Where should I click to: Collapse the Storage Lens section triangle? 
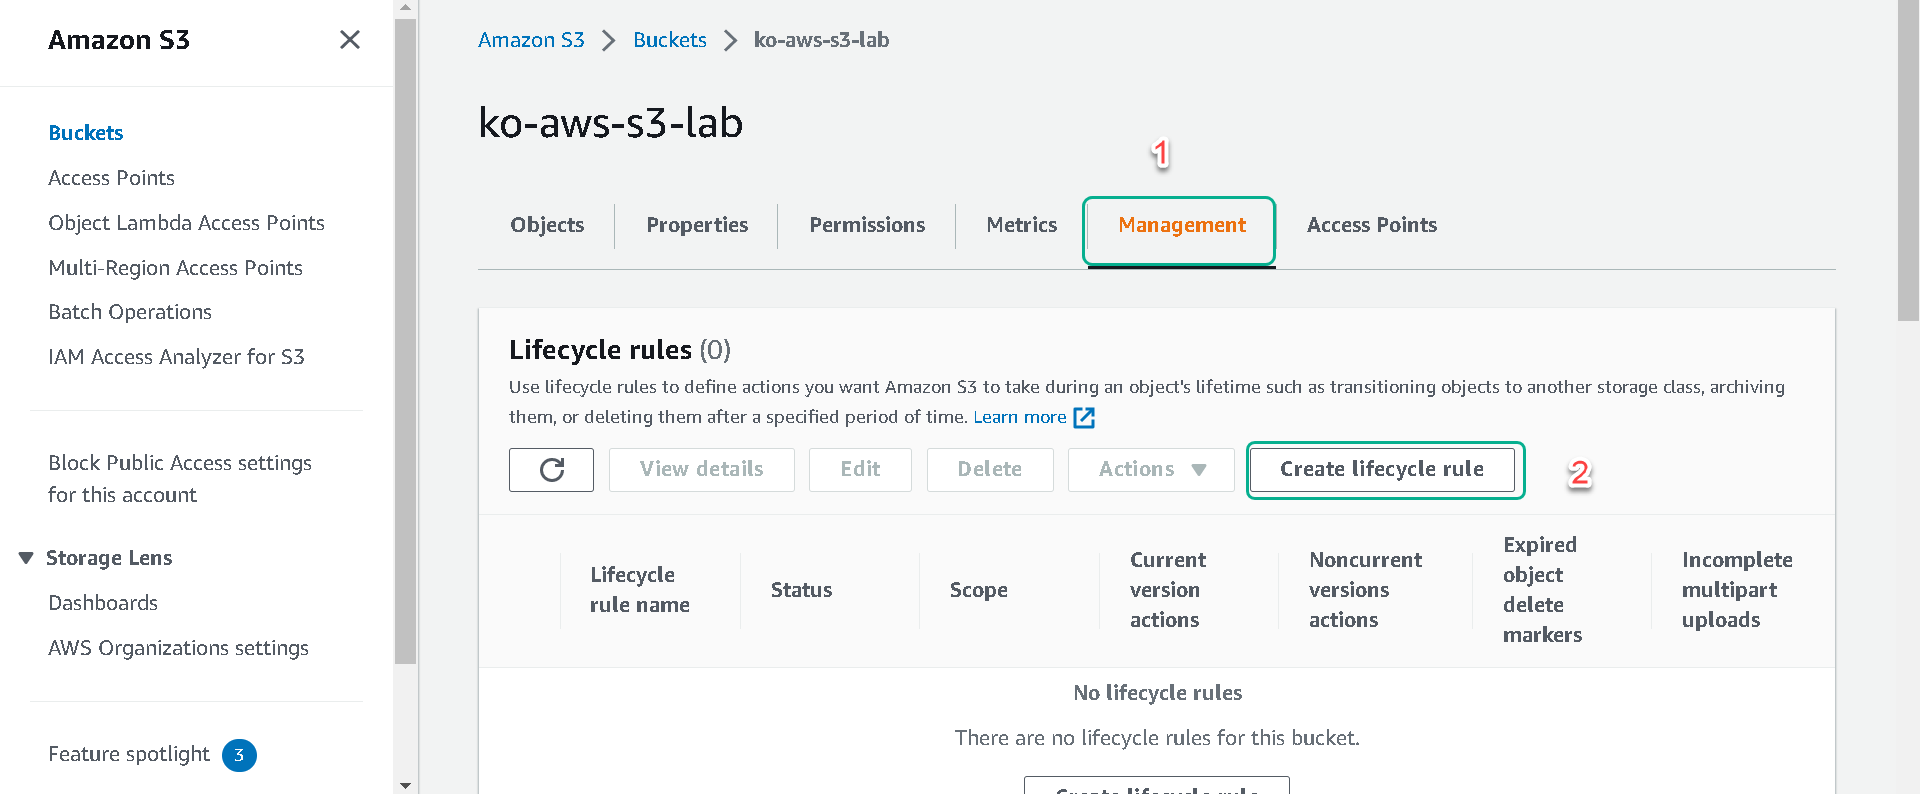26,558
